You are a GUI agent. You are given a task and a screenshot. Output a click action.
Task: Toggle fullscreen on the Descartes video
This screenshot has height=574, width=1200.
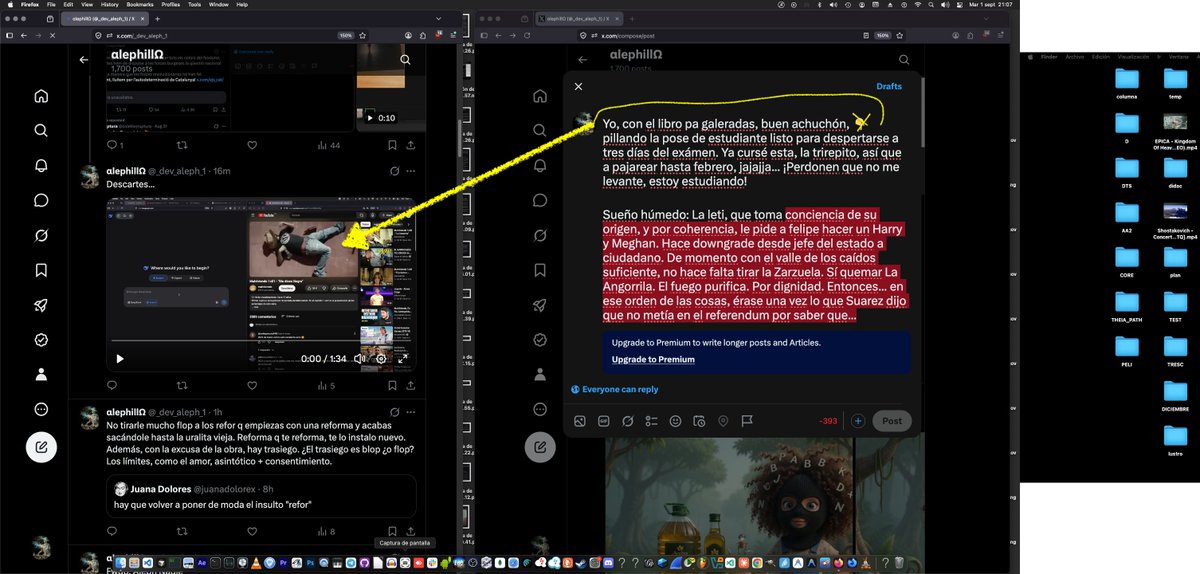[403, 358]
